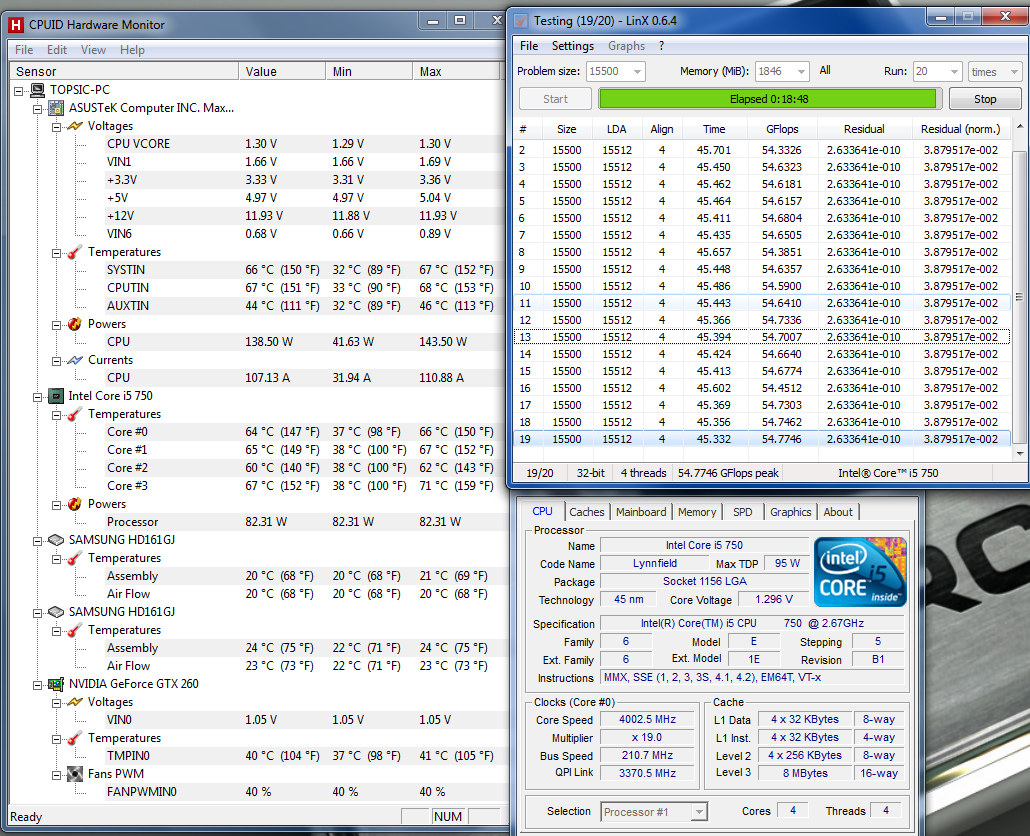1030x836 pixels.
Task: Click the LinX results scrollbar up arrow
Action: click(x=1019, y=126)
